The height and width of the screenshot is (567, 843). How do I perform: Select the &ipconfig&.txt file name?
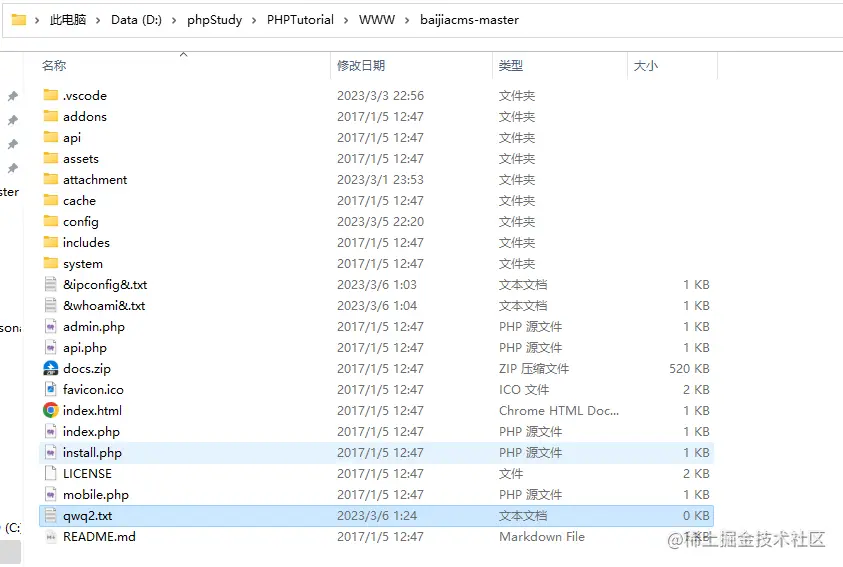[105, 284]
